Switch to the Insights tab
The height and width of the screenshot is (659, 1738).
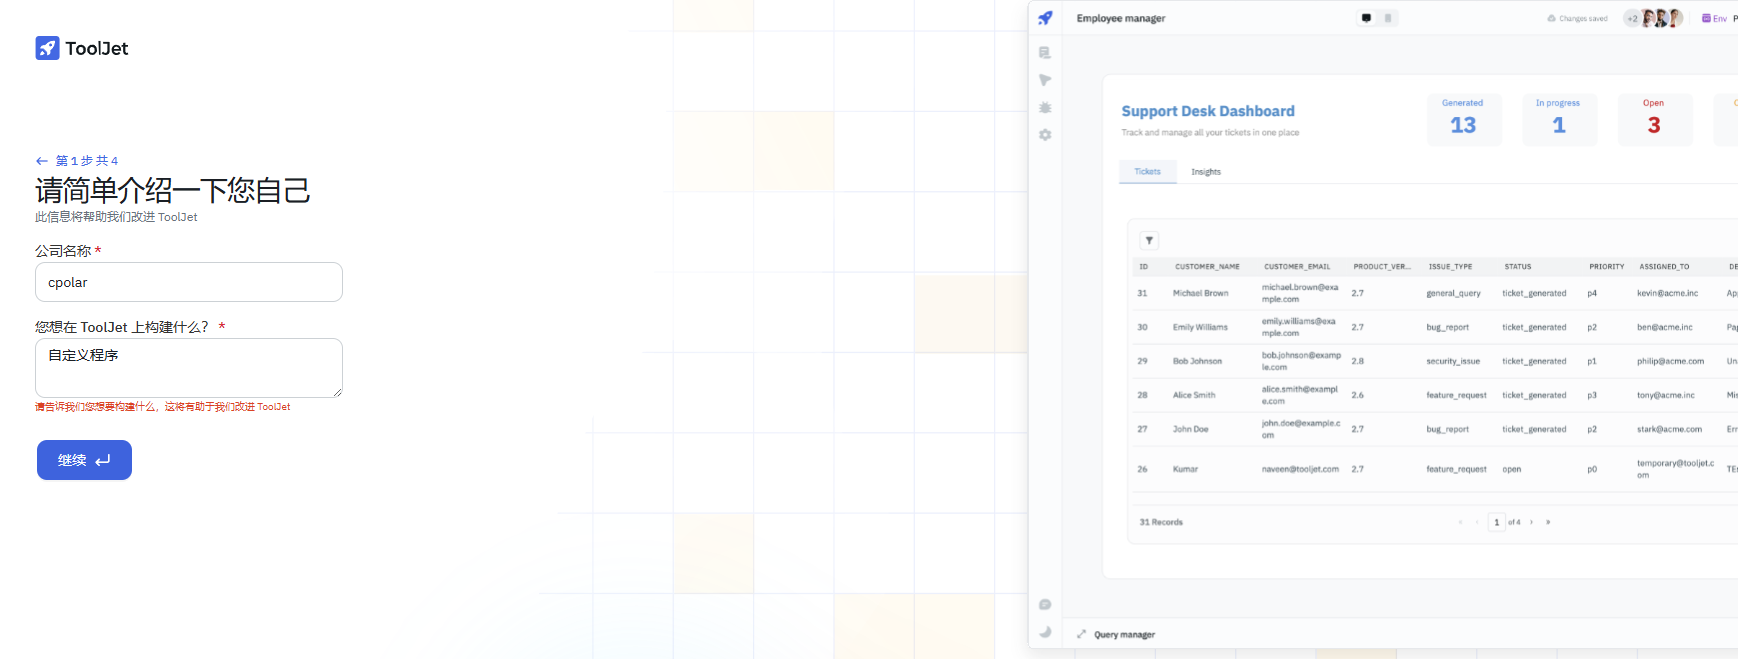[1205, 172]
